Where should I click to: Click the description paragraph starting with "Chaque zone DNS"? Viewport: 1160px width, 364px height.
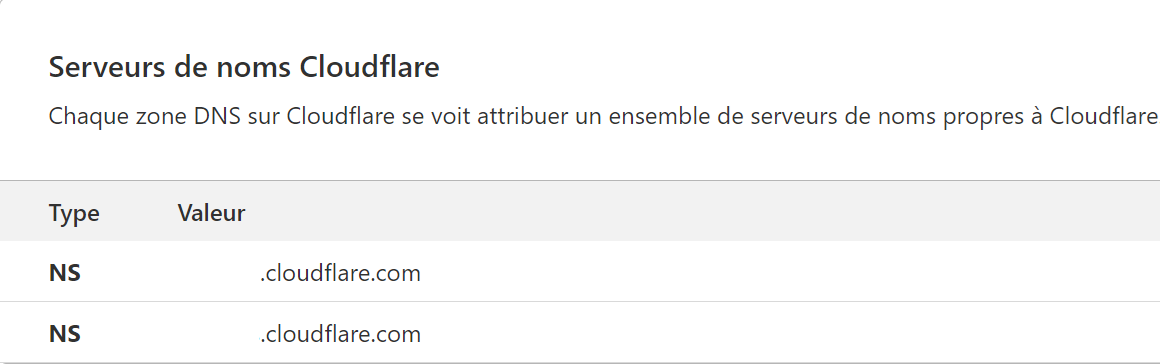(x=603, y=116)
